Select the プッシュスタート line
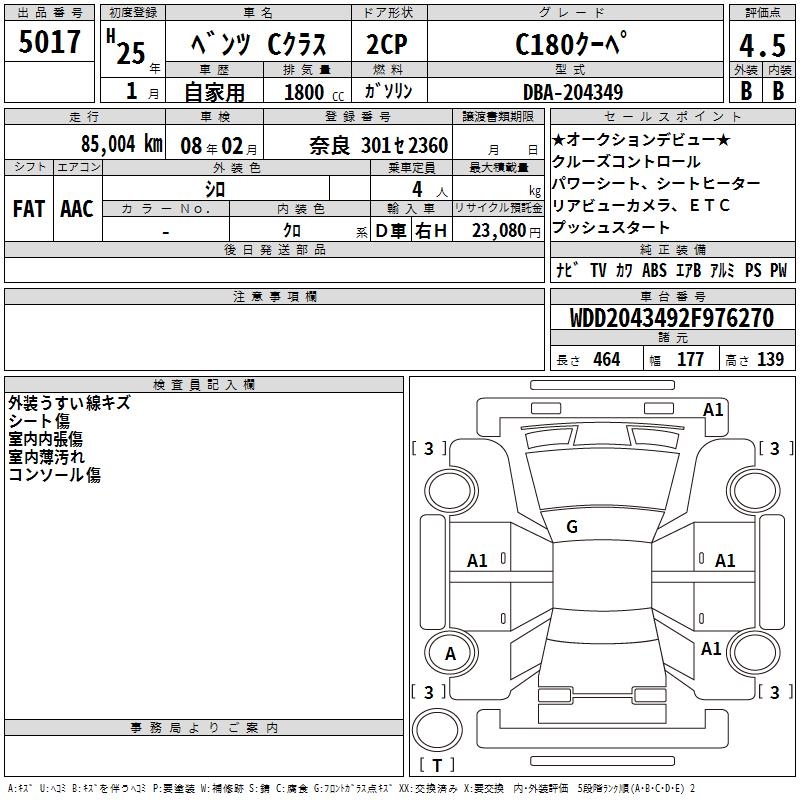Screen dimensions: 800x800 click(x=611, y=227)
